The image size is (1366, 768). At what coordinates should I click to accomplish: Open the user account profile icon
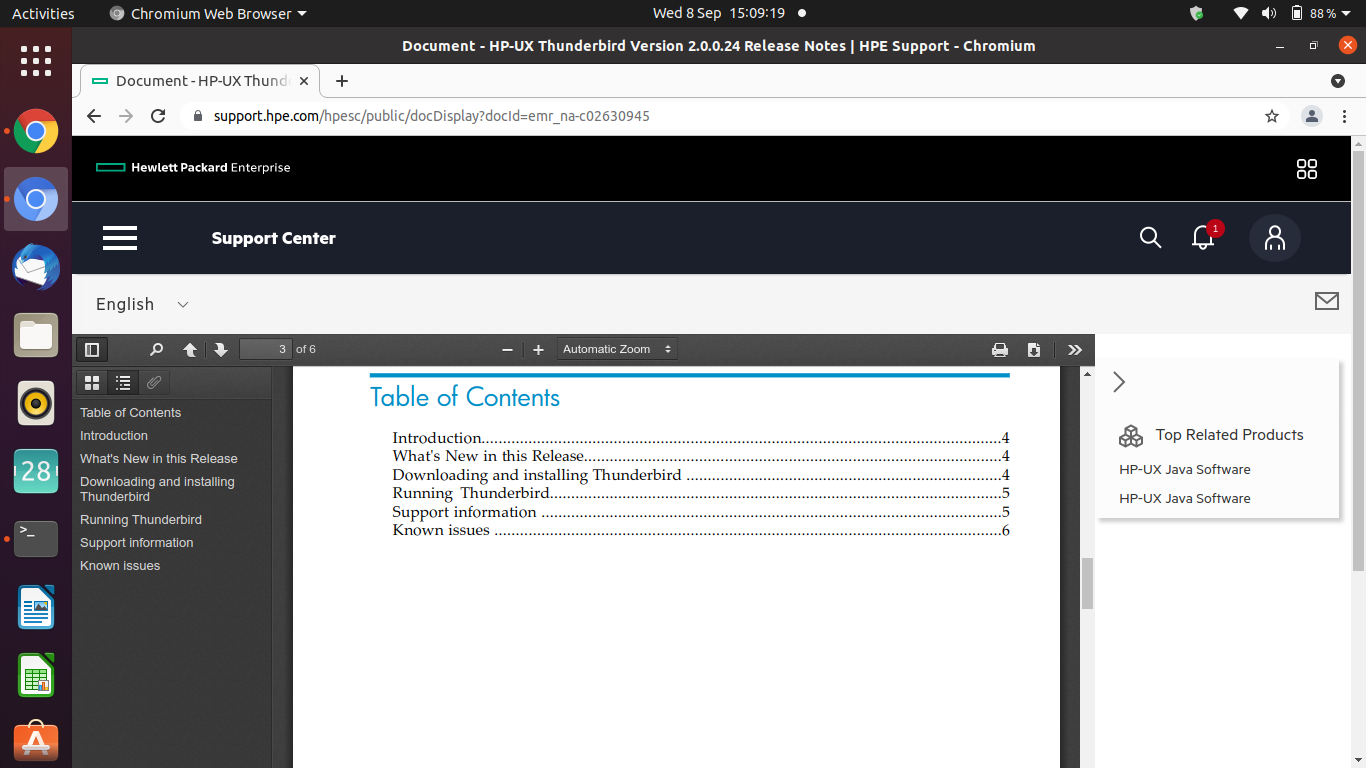click(1275, 238)
